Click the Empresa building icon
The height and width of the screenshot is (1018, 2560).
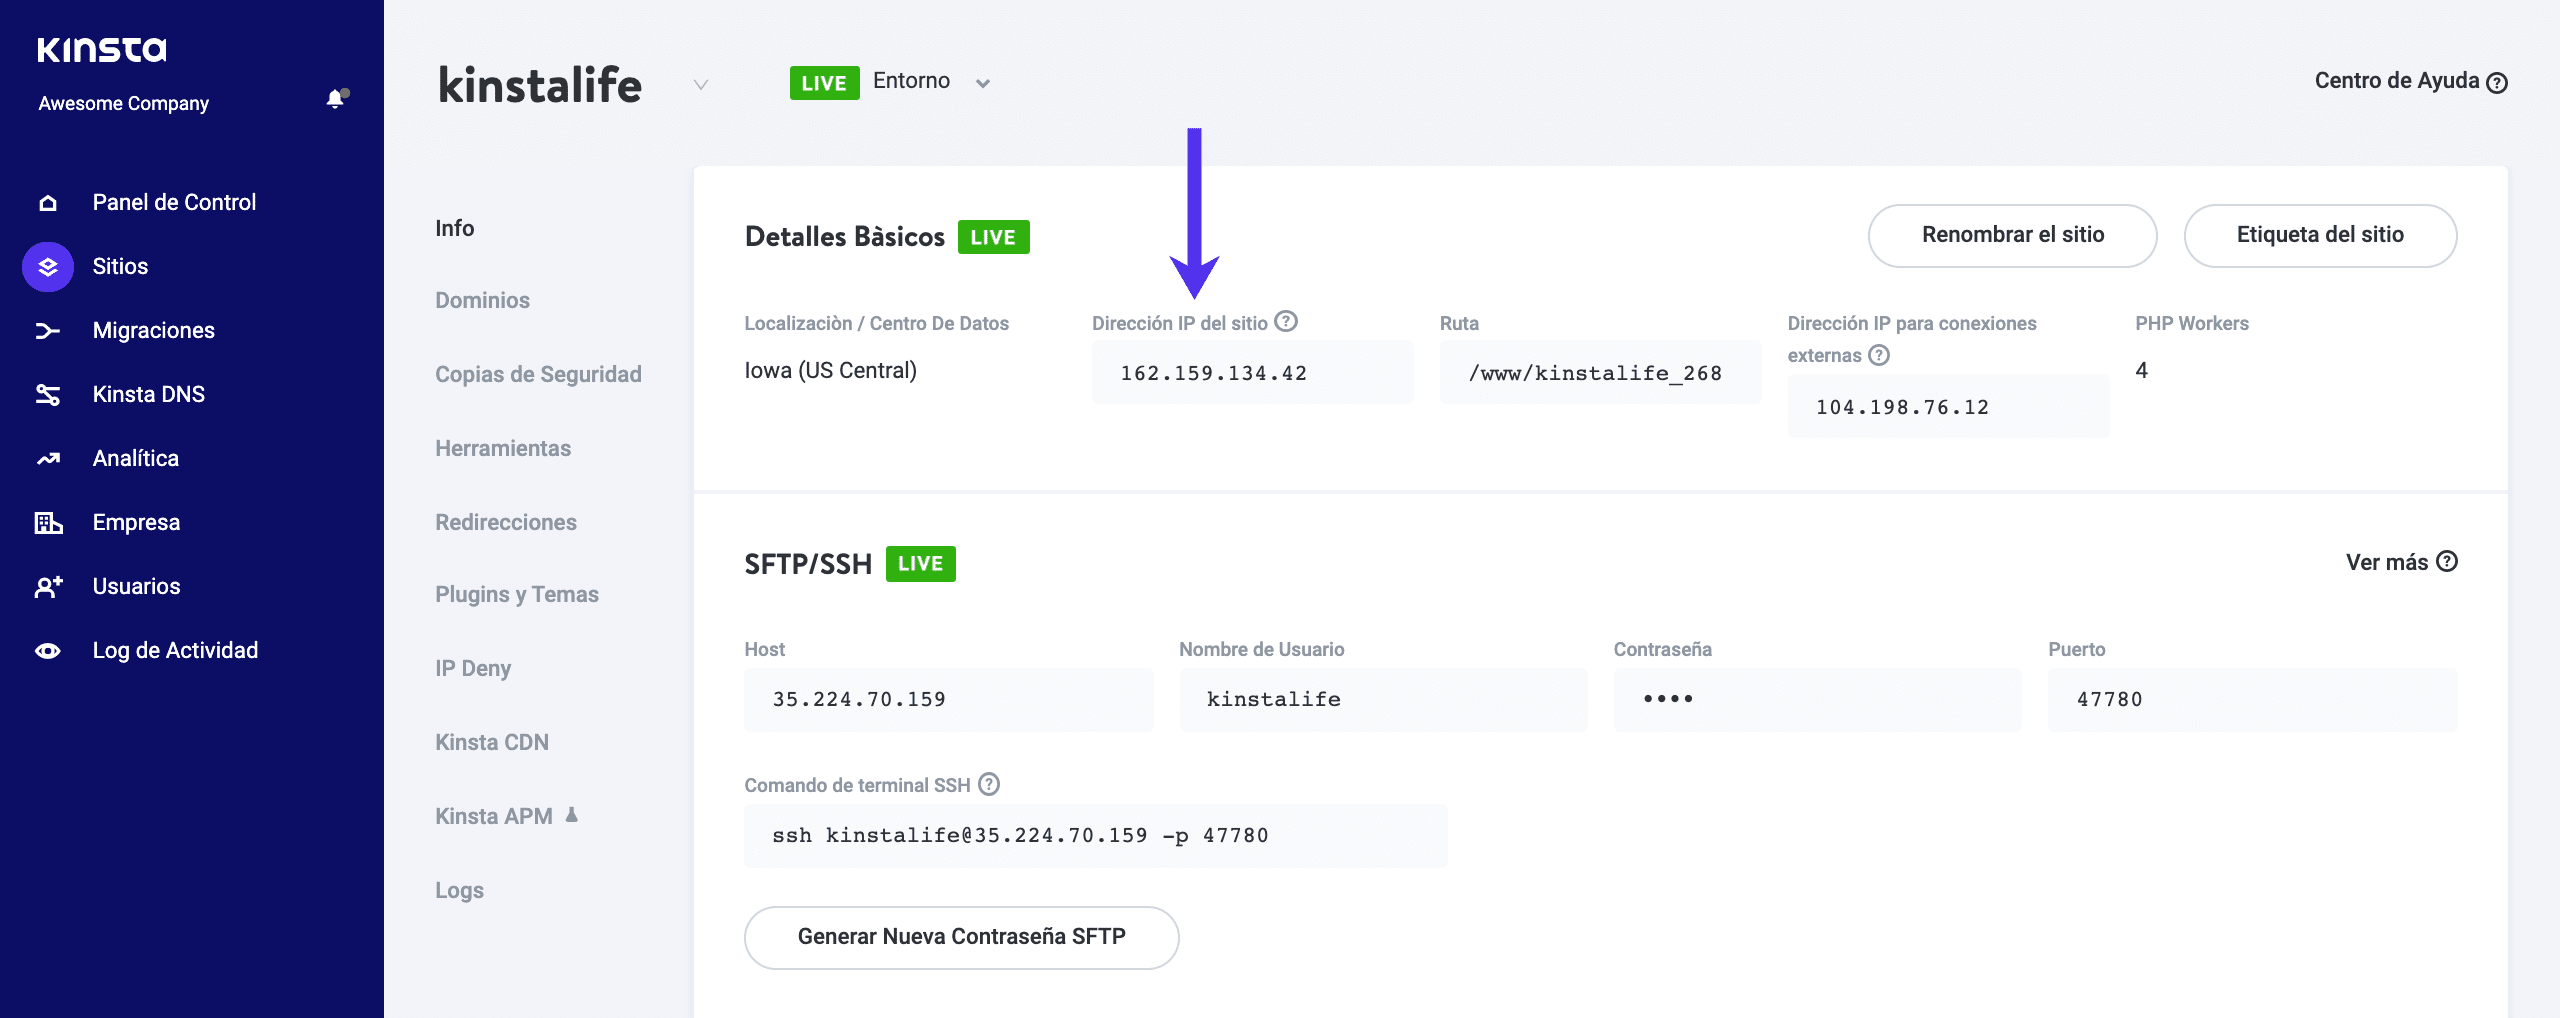point(48,523)
